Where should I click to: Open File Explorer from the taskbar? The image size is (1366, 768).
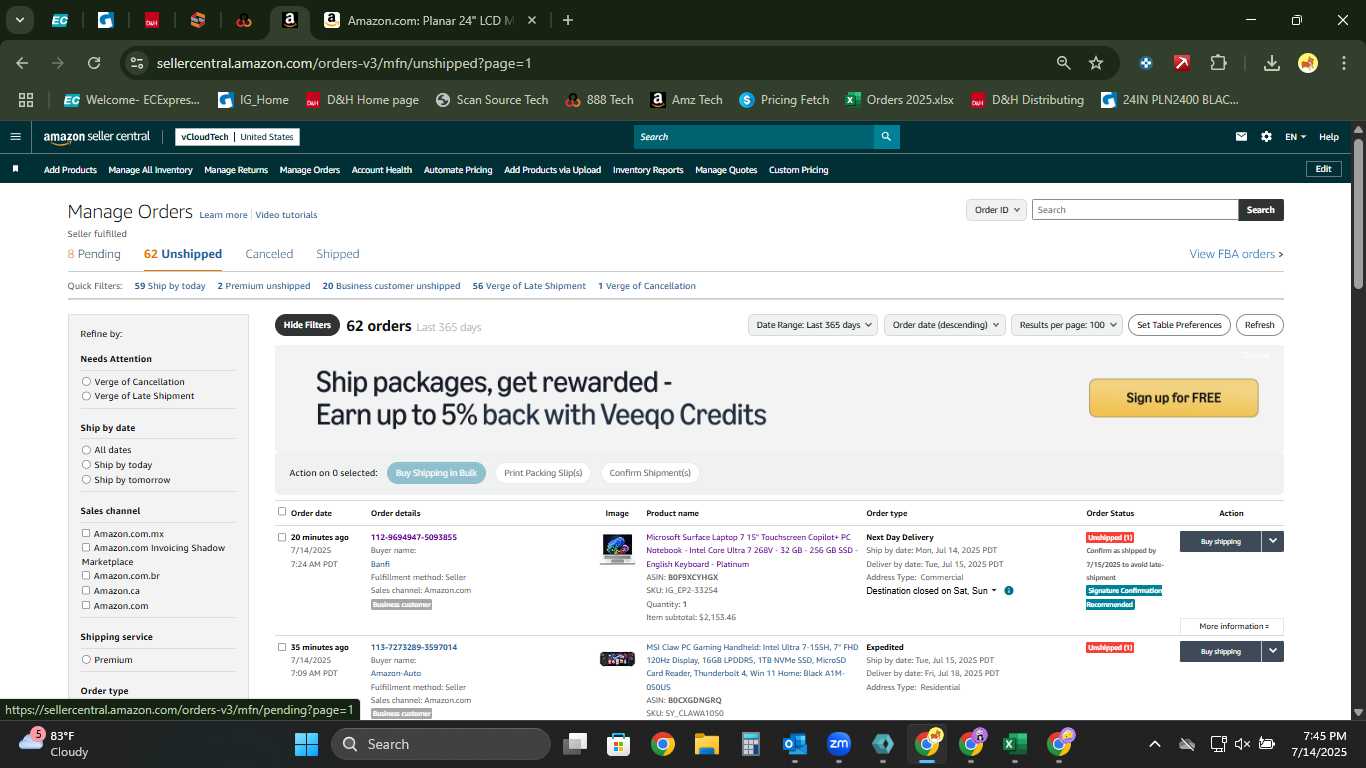(707, 744)
